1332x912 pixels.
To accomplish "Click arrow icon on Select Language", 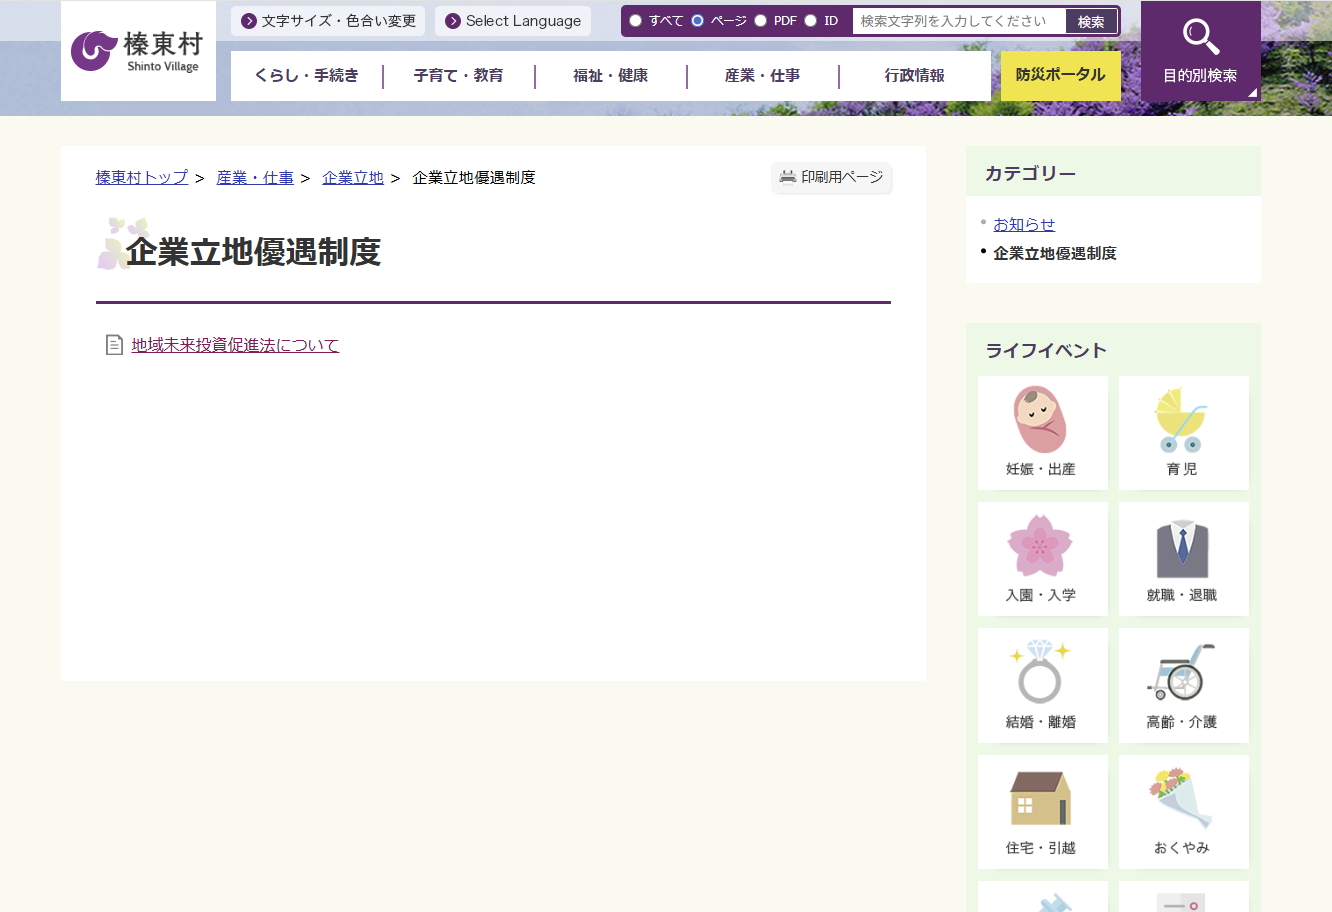I will (x=453, y=21).
